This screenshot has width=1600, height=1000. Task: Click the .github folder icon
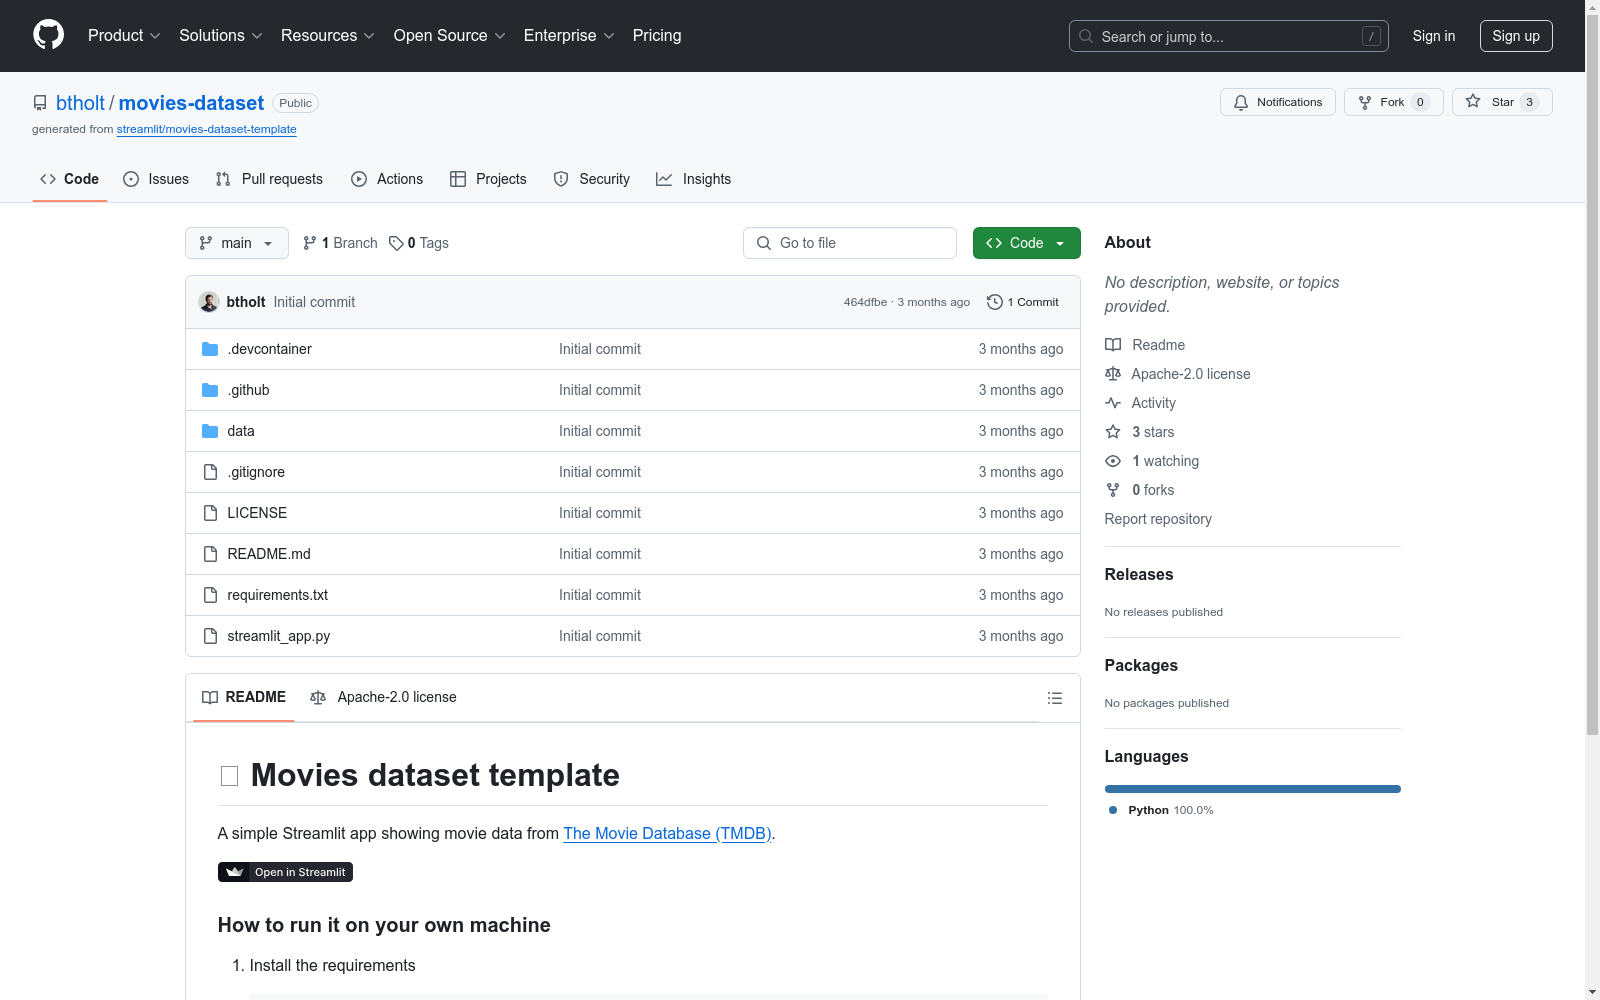210,390
